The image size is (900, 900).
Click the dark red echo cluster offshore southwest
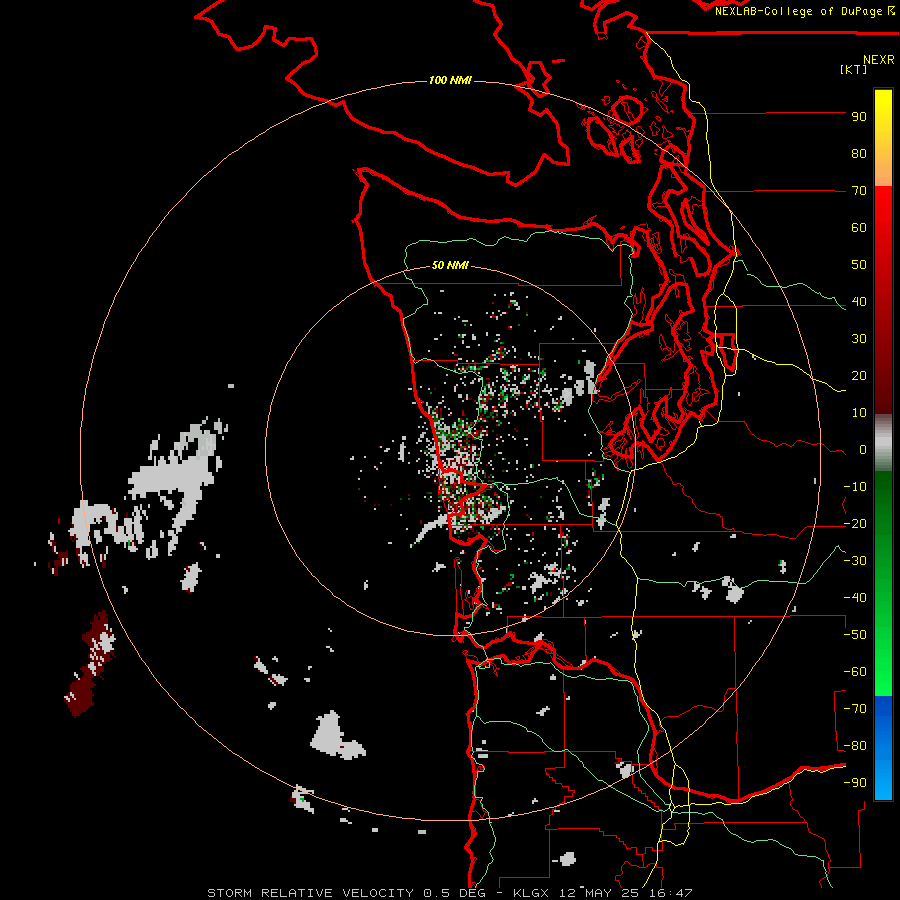pyautogui.click(x=91, y=664)
